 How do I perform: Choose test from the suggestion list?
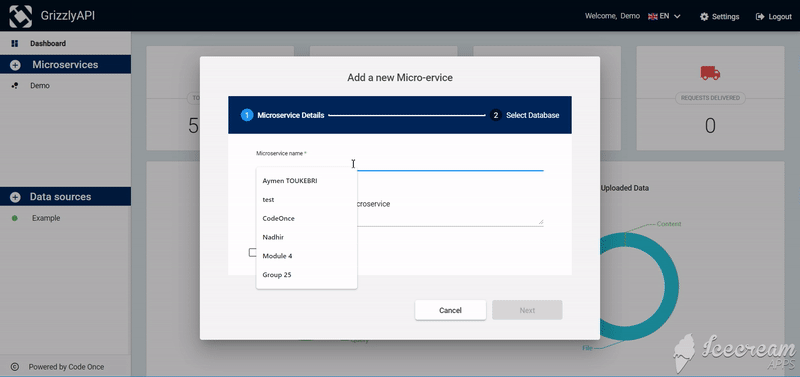(307, 199)
